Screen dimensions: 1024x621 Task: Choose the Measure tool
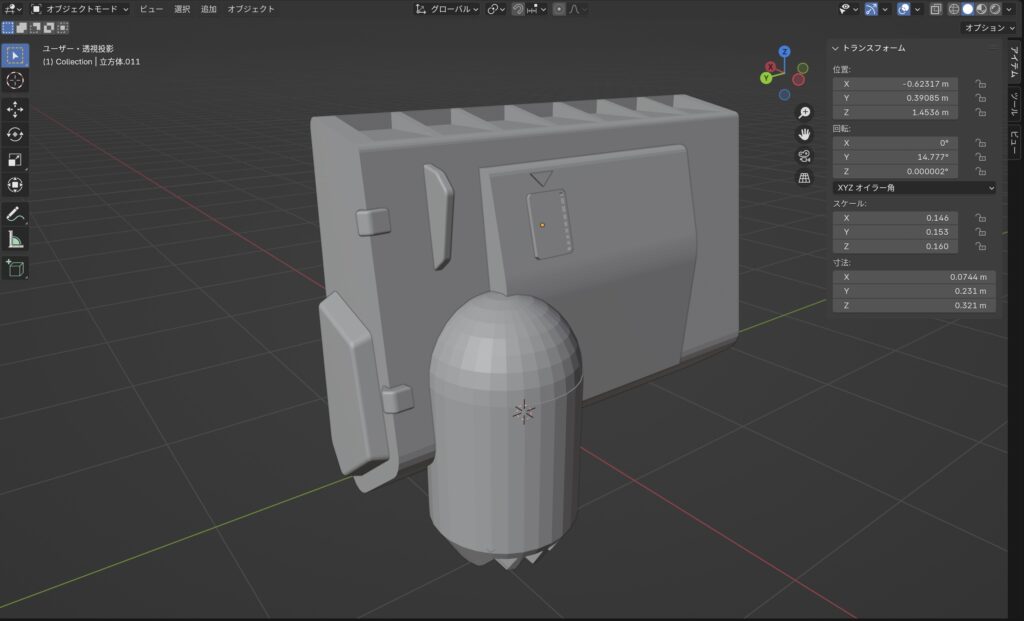point(15,239)
